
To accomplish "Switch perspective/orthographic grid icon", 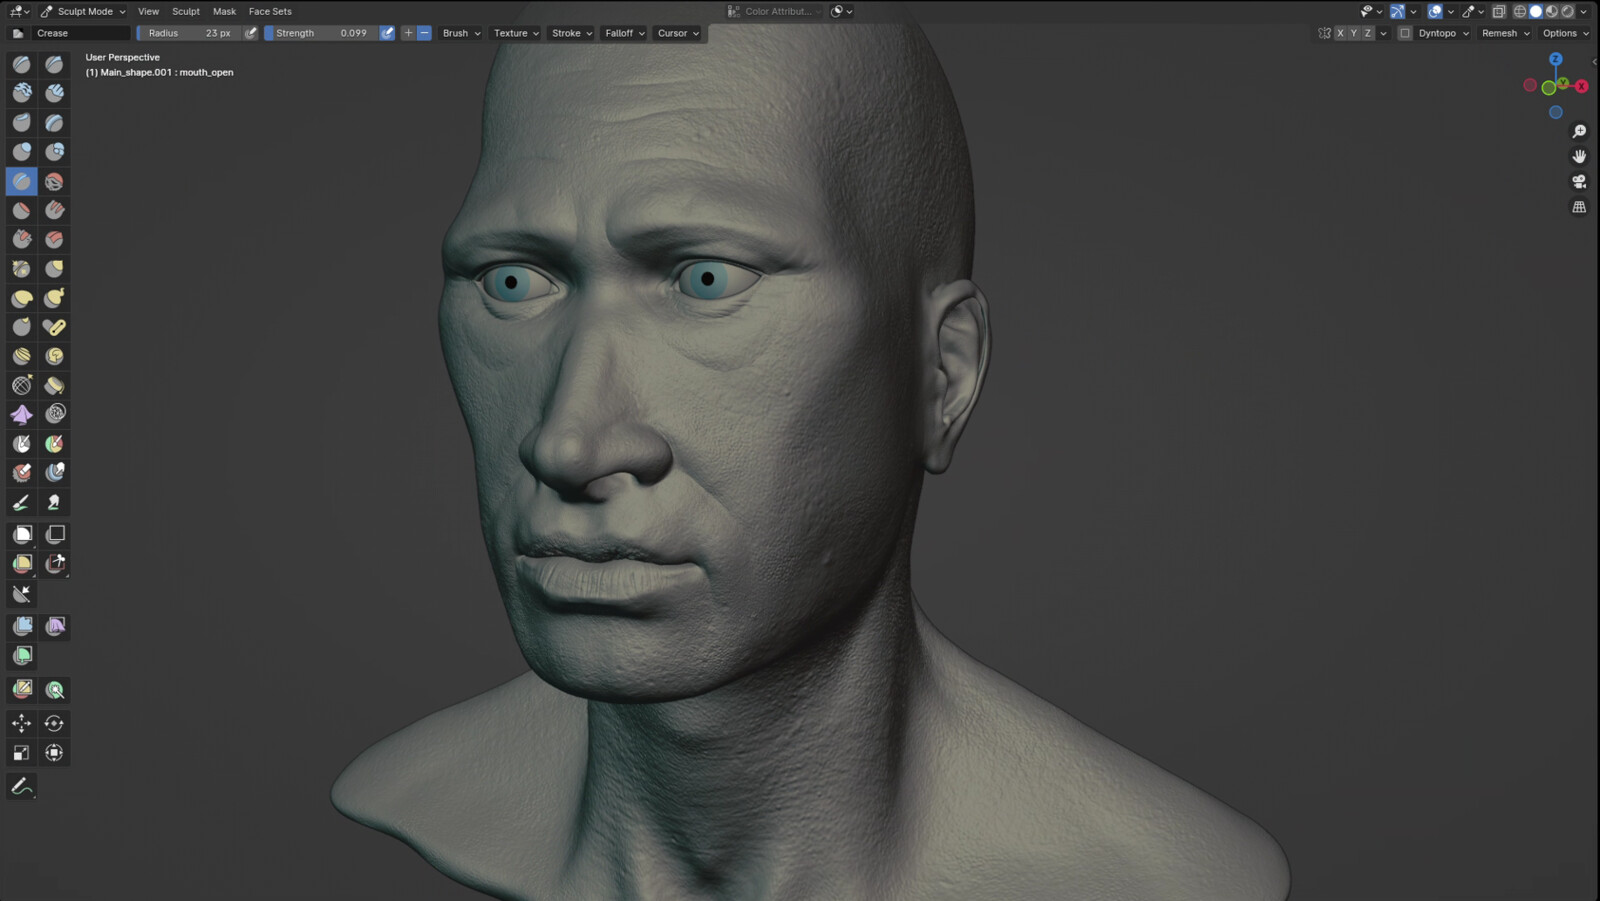I will click(x=1579, y=207).
